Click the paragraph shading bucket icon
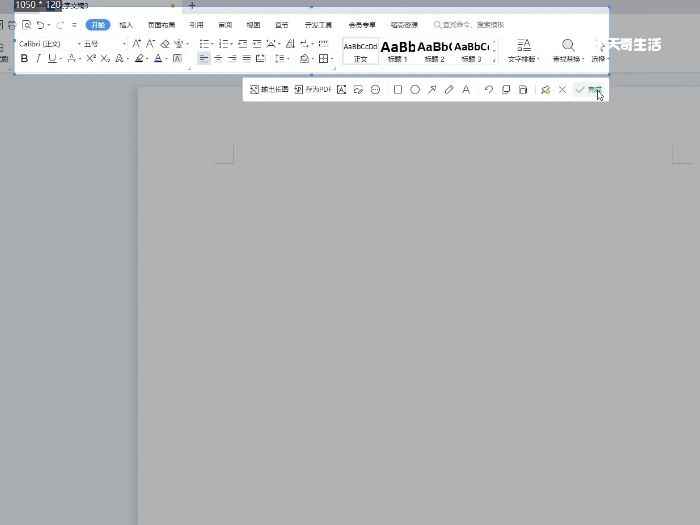 click(x=304, y=58)
